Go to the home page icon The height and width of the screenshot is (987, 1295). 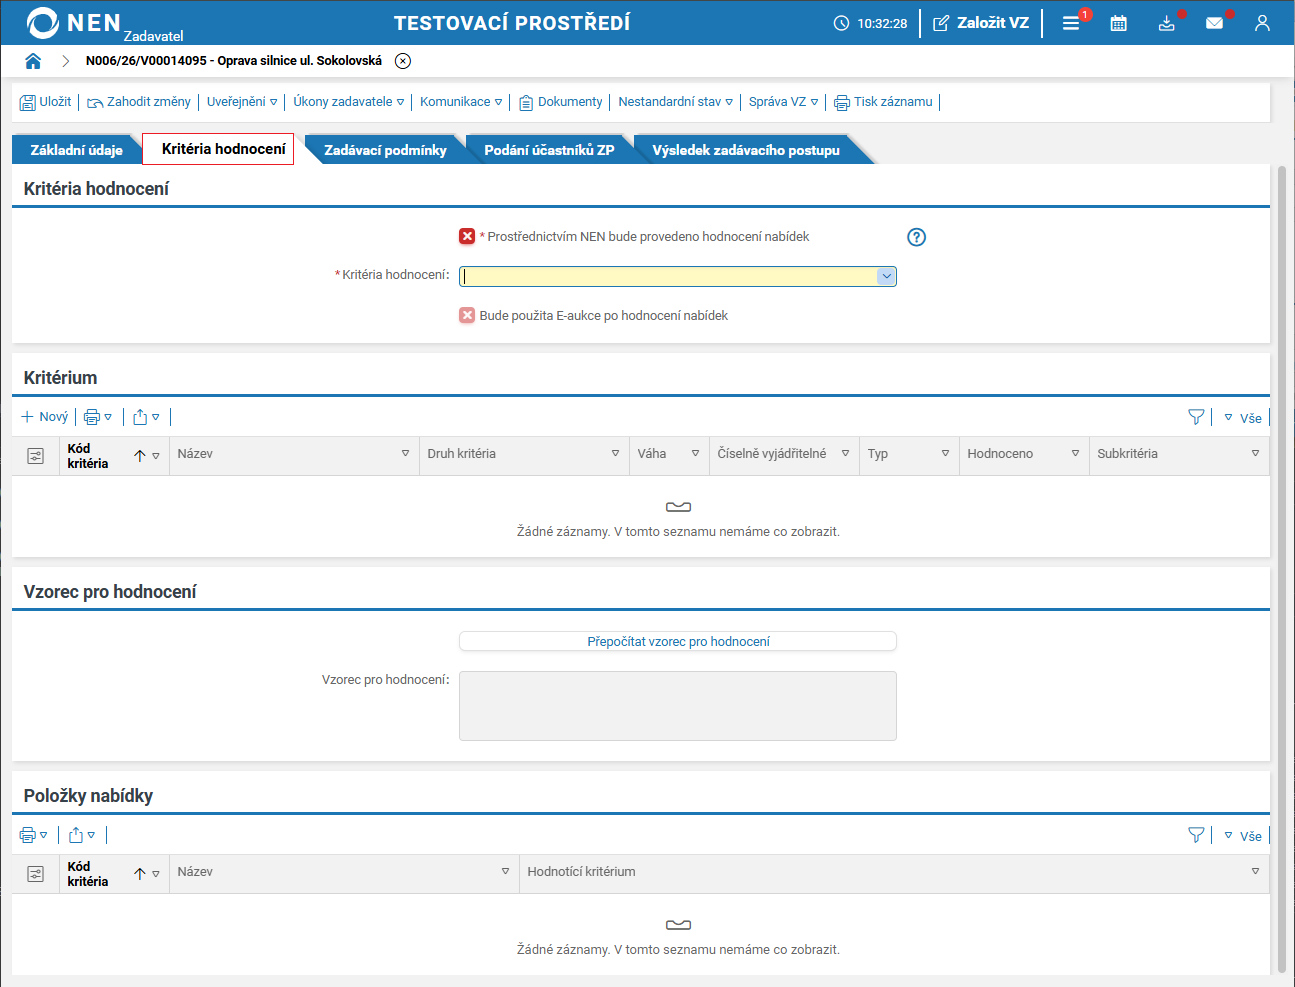click(33, 61)
